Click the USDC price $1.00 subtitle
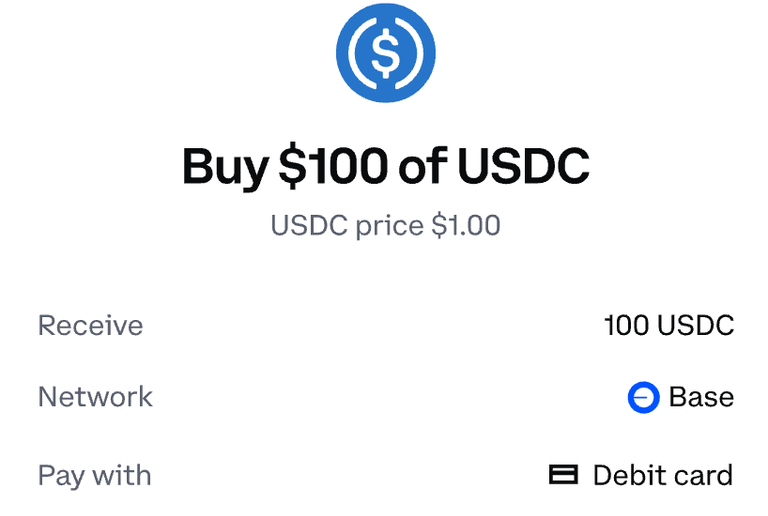The image size is (768, 516). click(x=385, y=226)
